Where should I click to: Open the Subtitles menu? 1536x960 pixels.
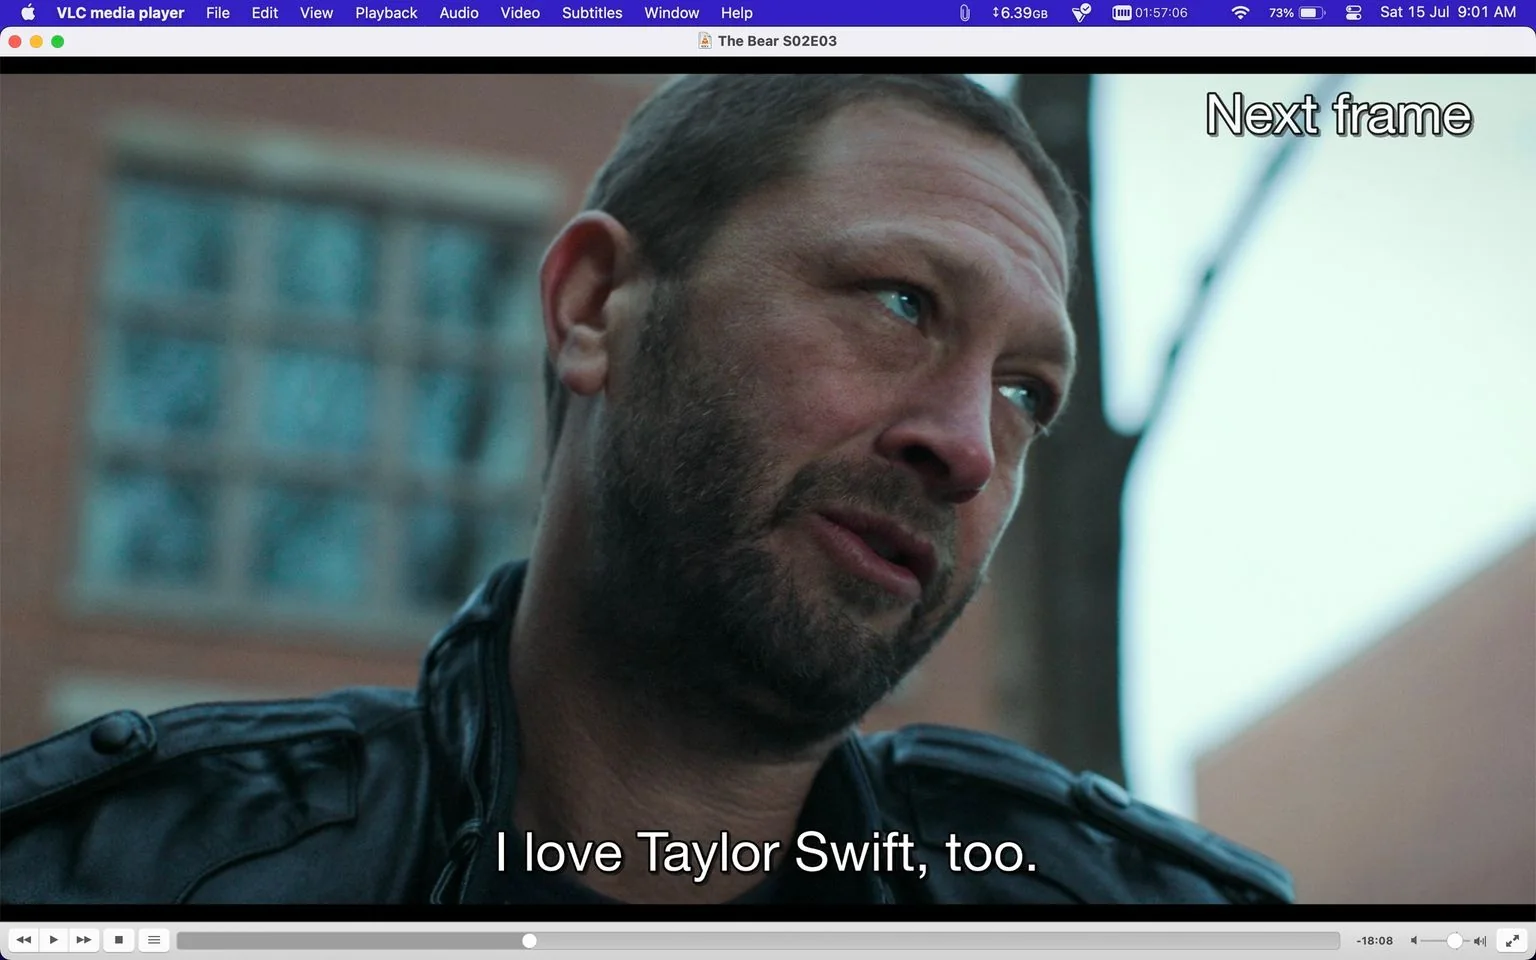592,13
